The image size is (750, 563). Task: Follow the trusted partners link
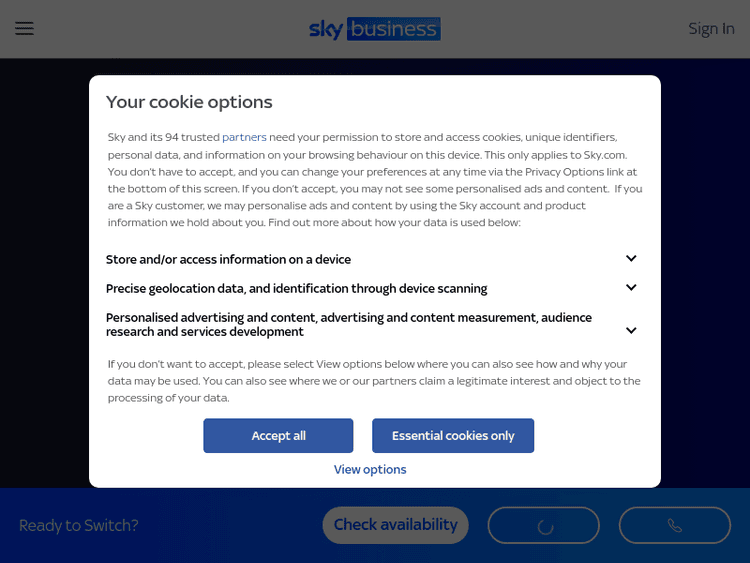(244, 137)
